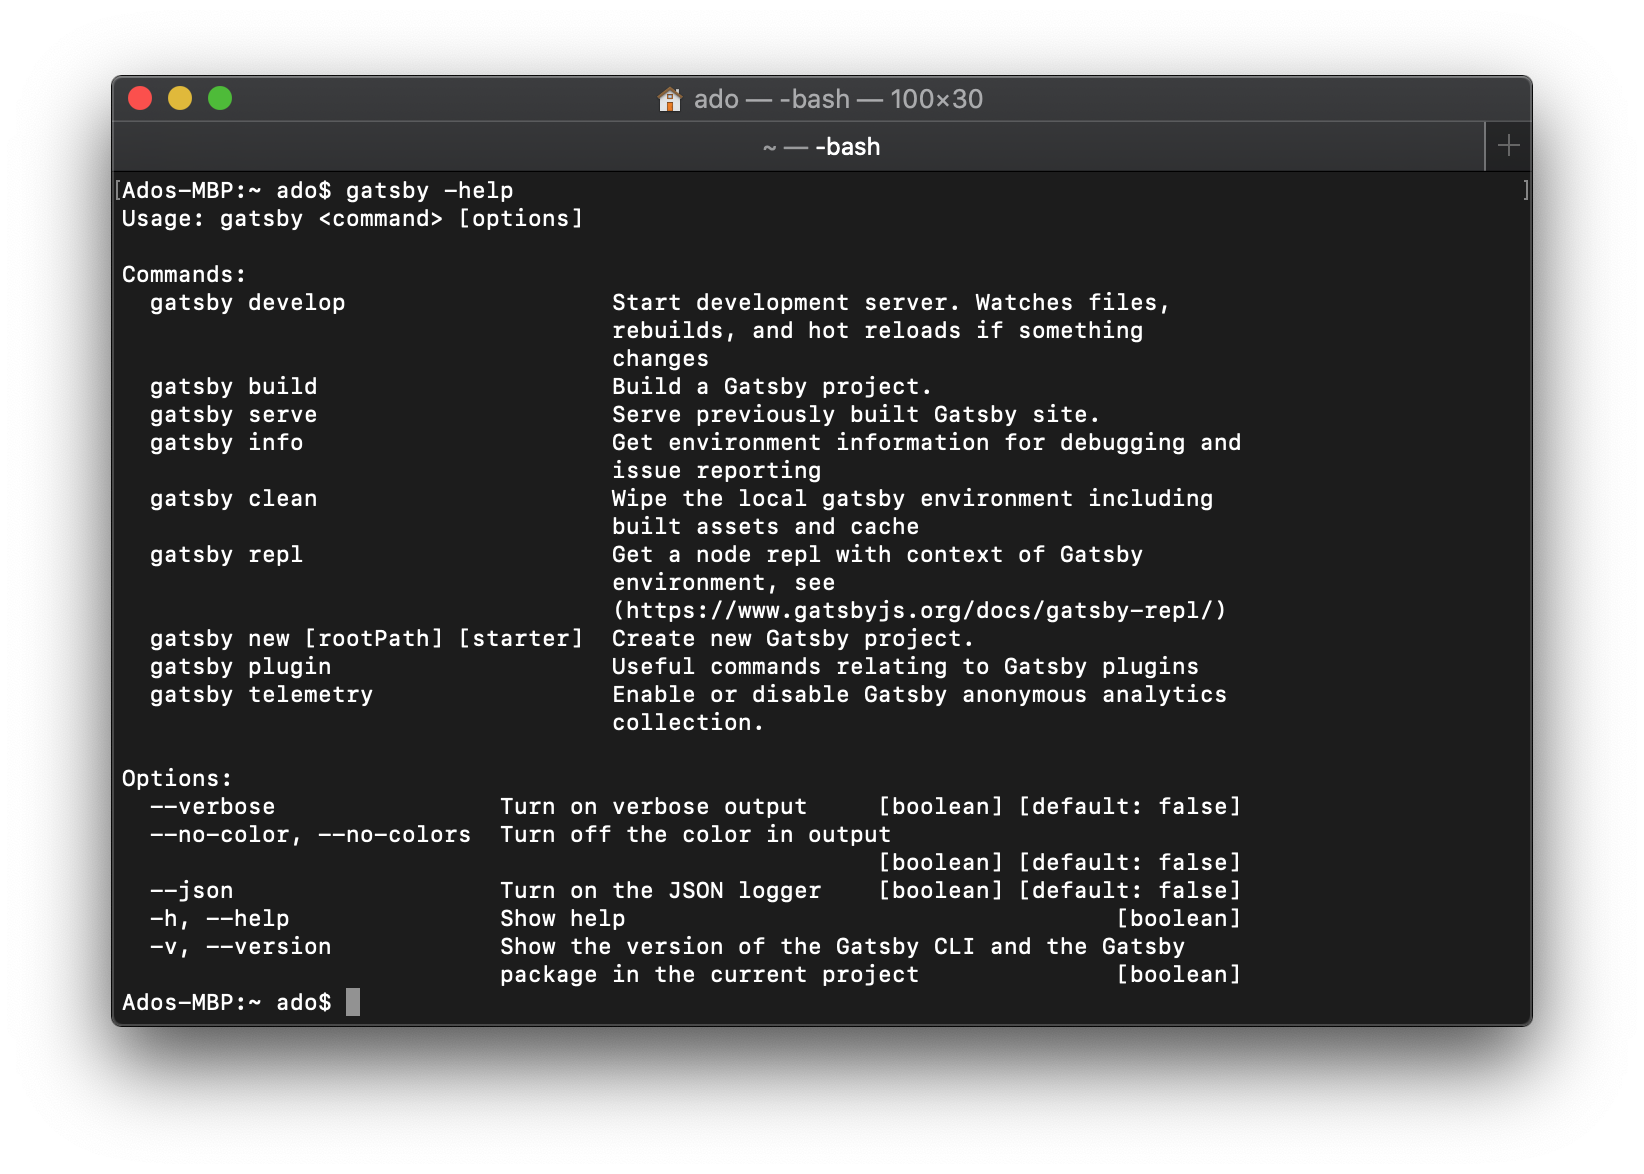Click 'Serve previously built Gatsby site.' description

[x=856, y=414]
